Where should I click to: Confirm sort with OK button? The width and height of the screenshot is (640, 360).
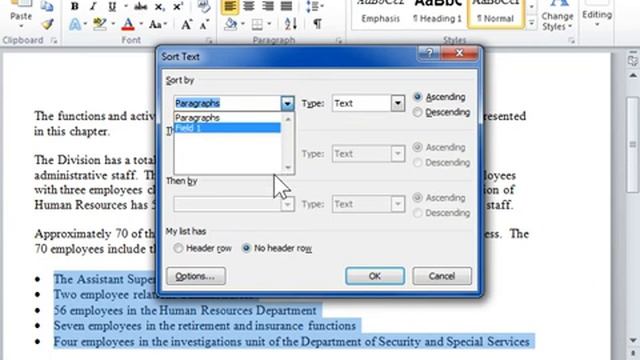coord(375,276)
